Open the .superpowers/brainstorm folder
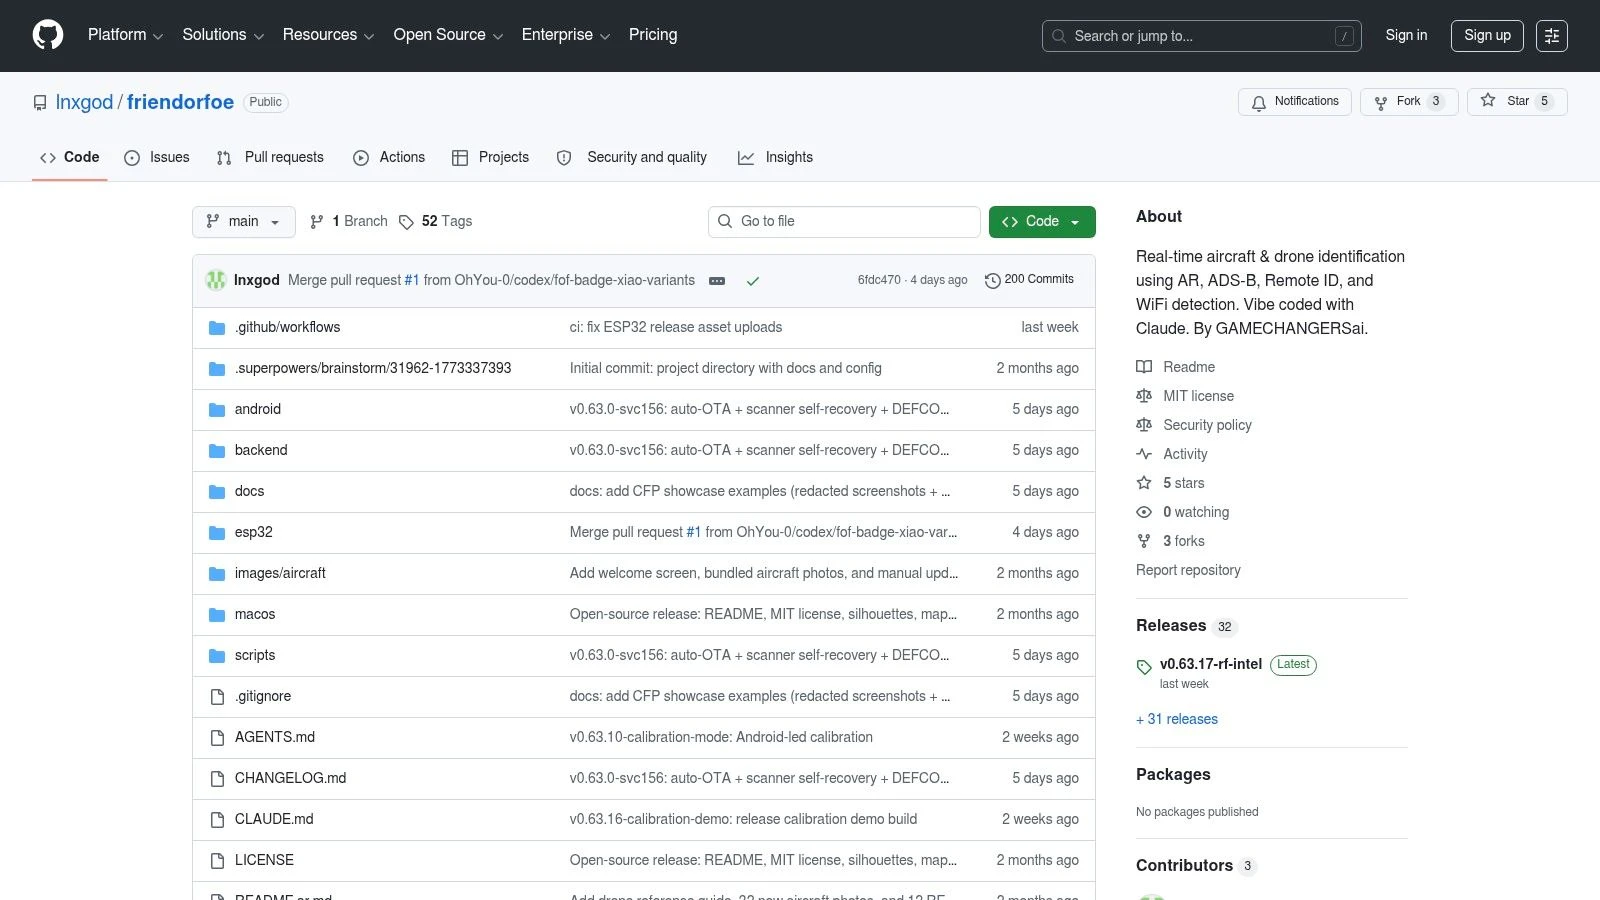 pos(373,369)
